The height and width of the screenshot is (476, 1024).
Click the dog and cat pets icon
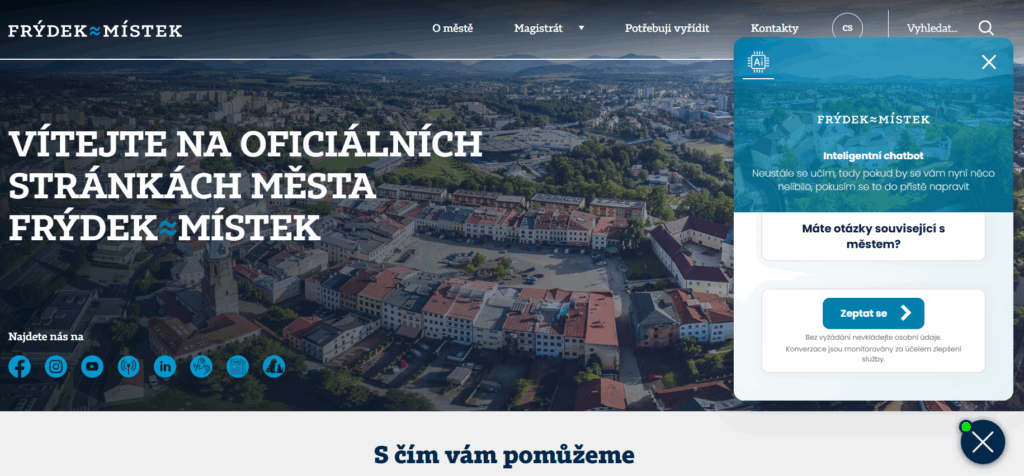(273, 367)
